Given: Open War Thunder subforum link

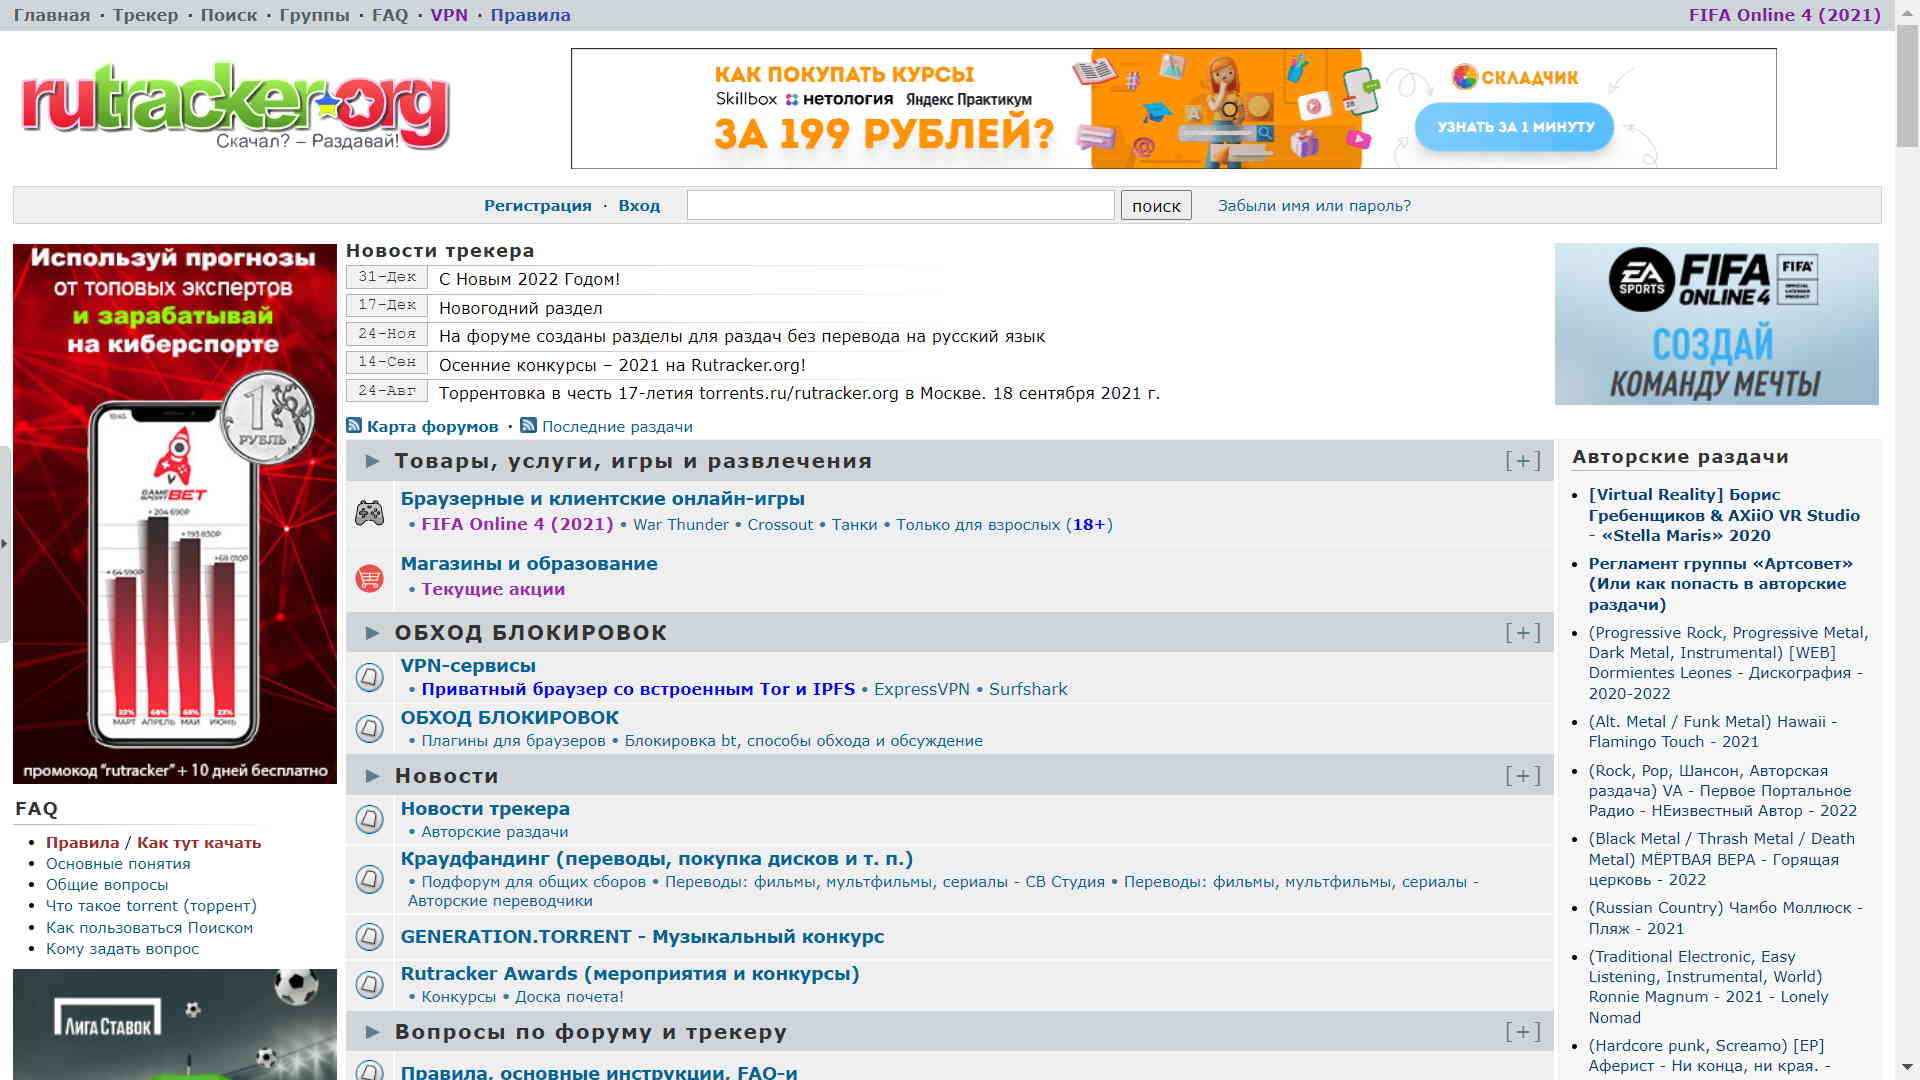Looking at the screenshot, I should tap(681, 525).
